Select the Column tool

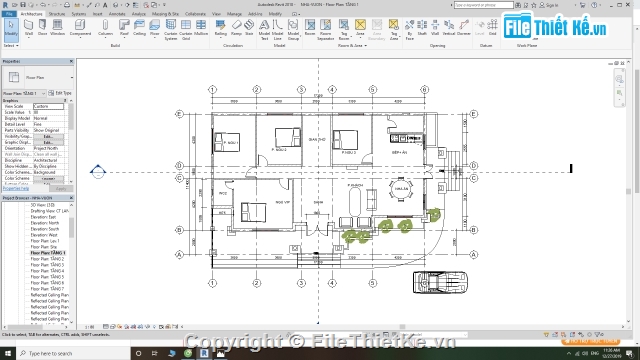coord(105,28)
